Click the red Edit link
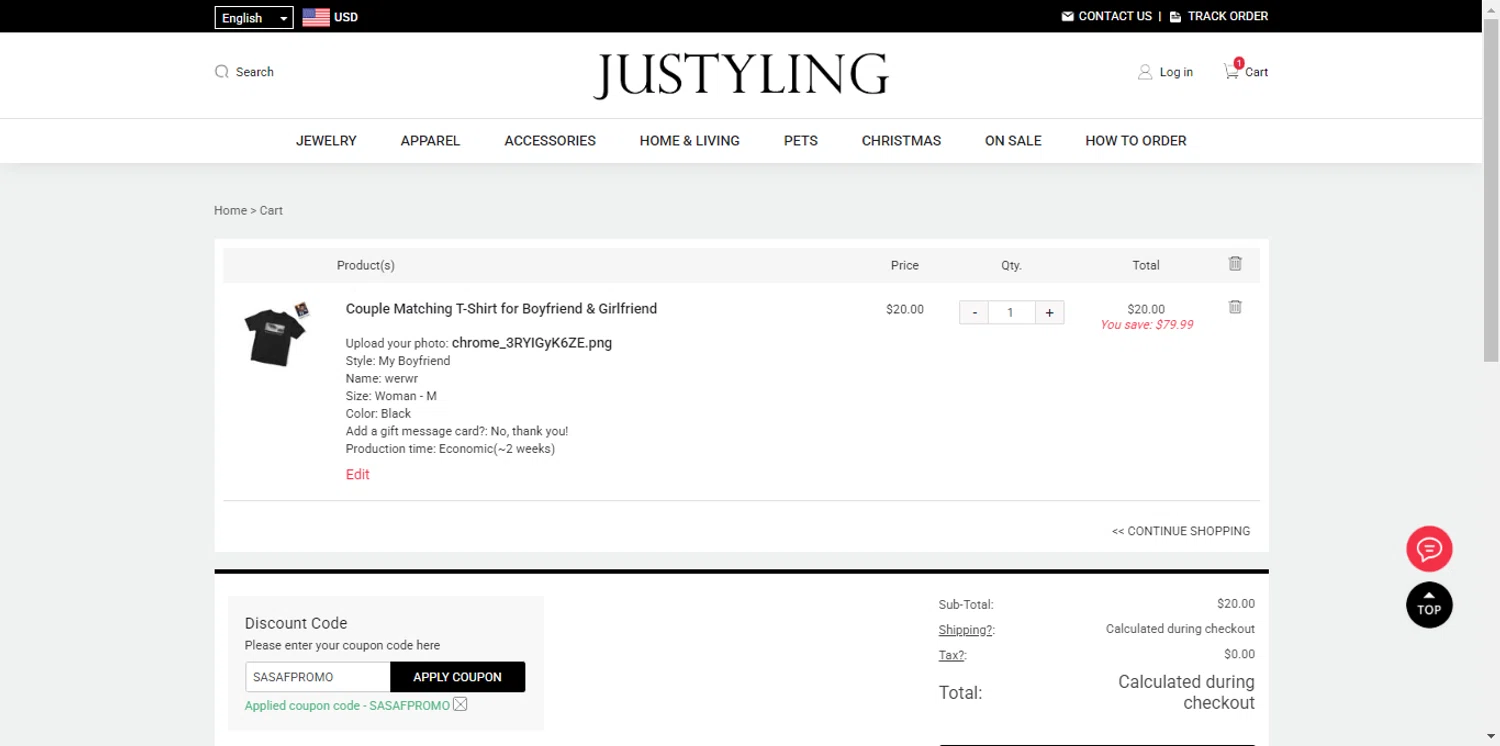The image size is (1500, 746). [x=358, y=475]
